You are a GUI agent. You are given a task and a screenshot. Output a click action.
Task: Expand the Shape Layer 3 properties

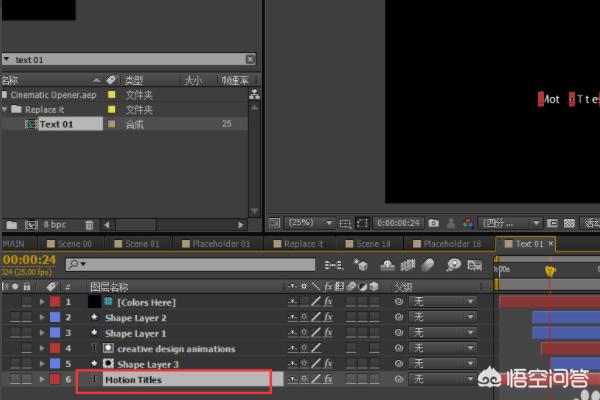(x=42, y=364)
